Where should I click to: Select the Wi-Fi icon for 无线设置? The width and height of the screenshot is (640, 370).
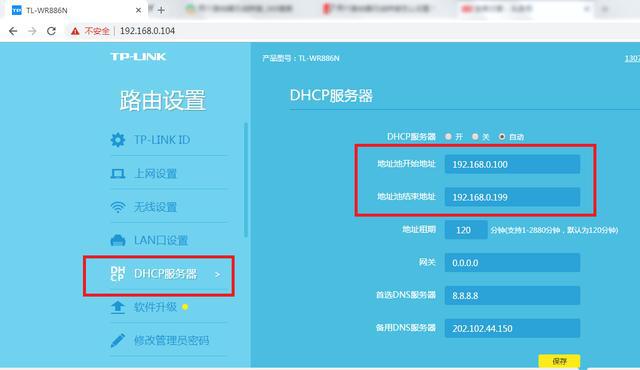(x=118, y=207)
